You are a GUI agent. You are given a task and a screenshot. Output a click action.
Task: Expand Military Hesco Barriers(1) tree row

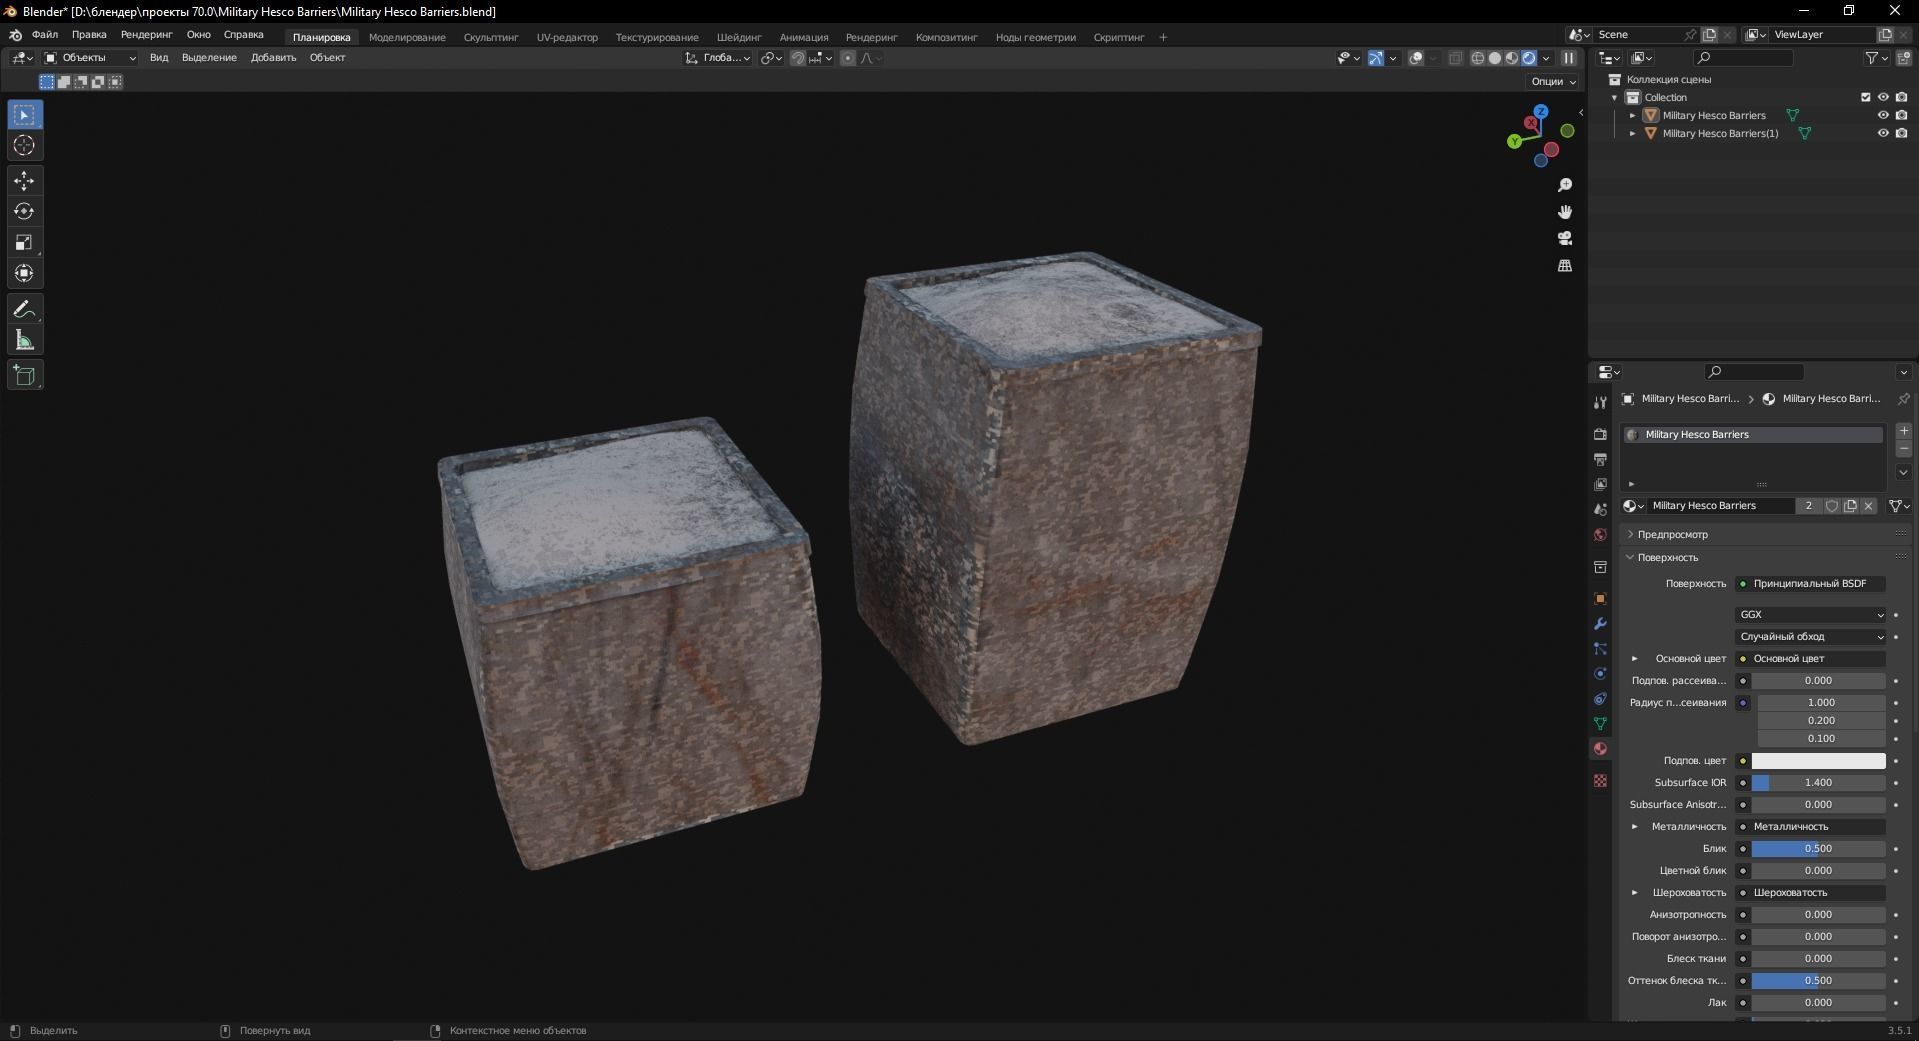[1633, 133]
